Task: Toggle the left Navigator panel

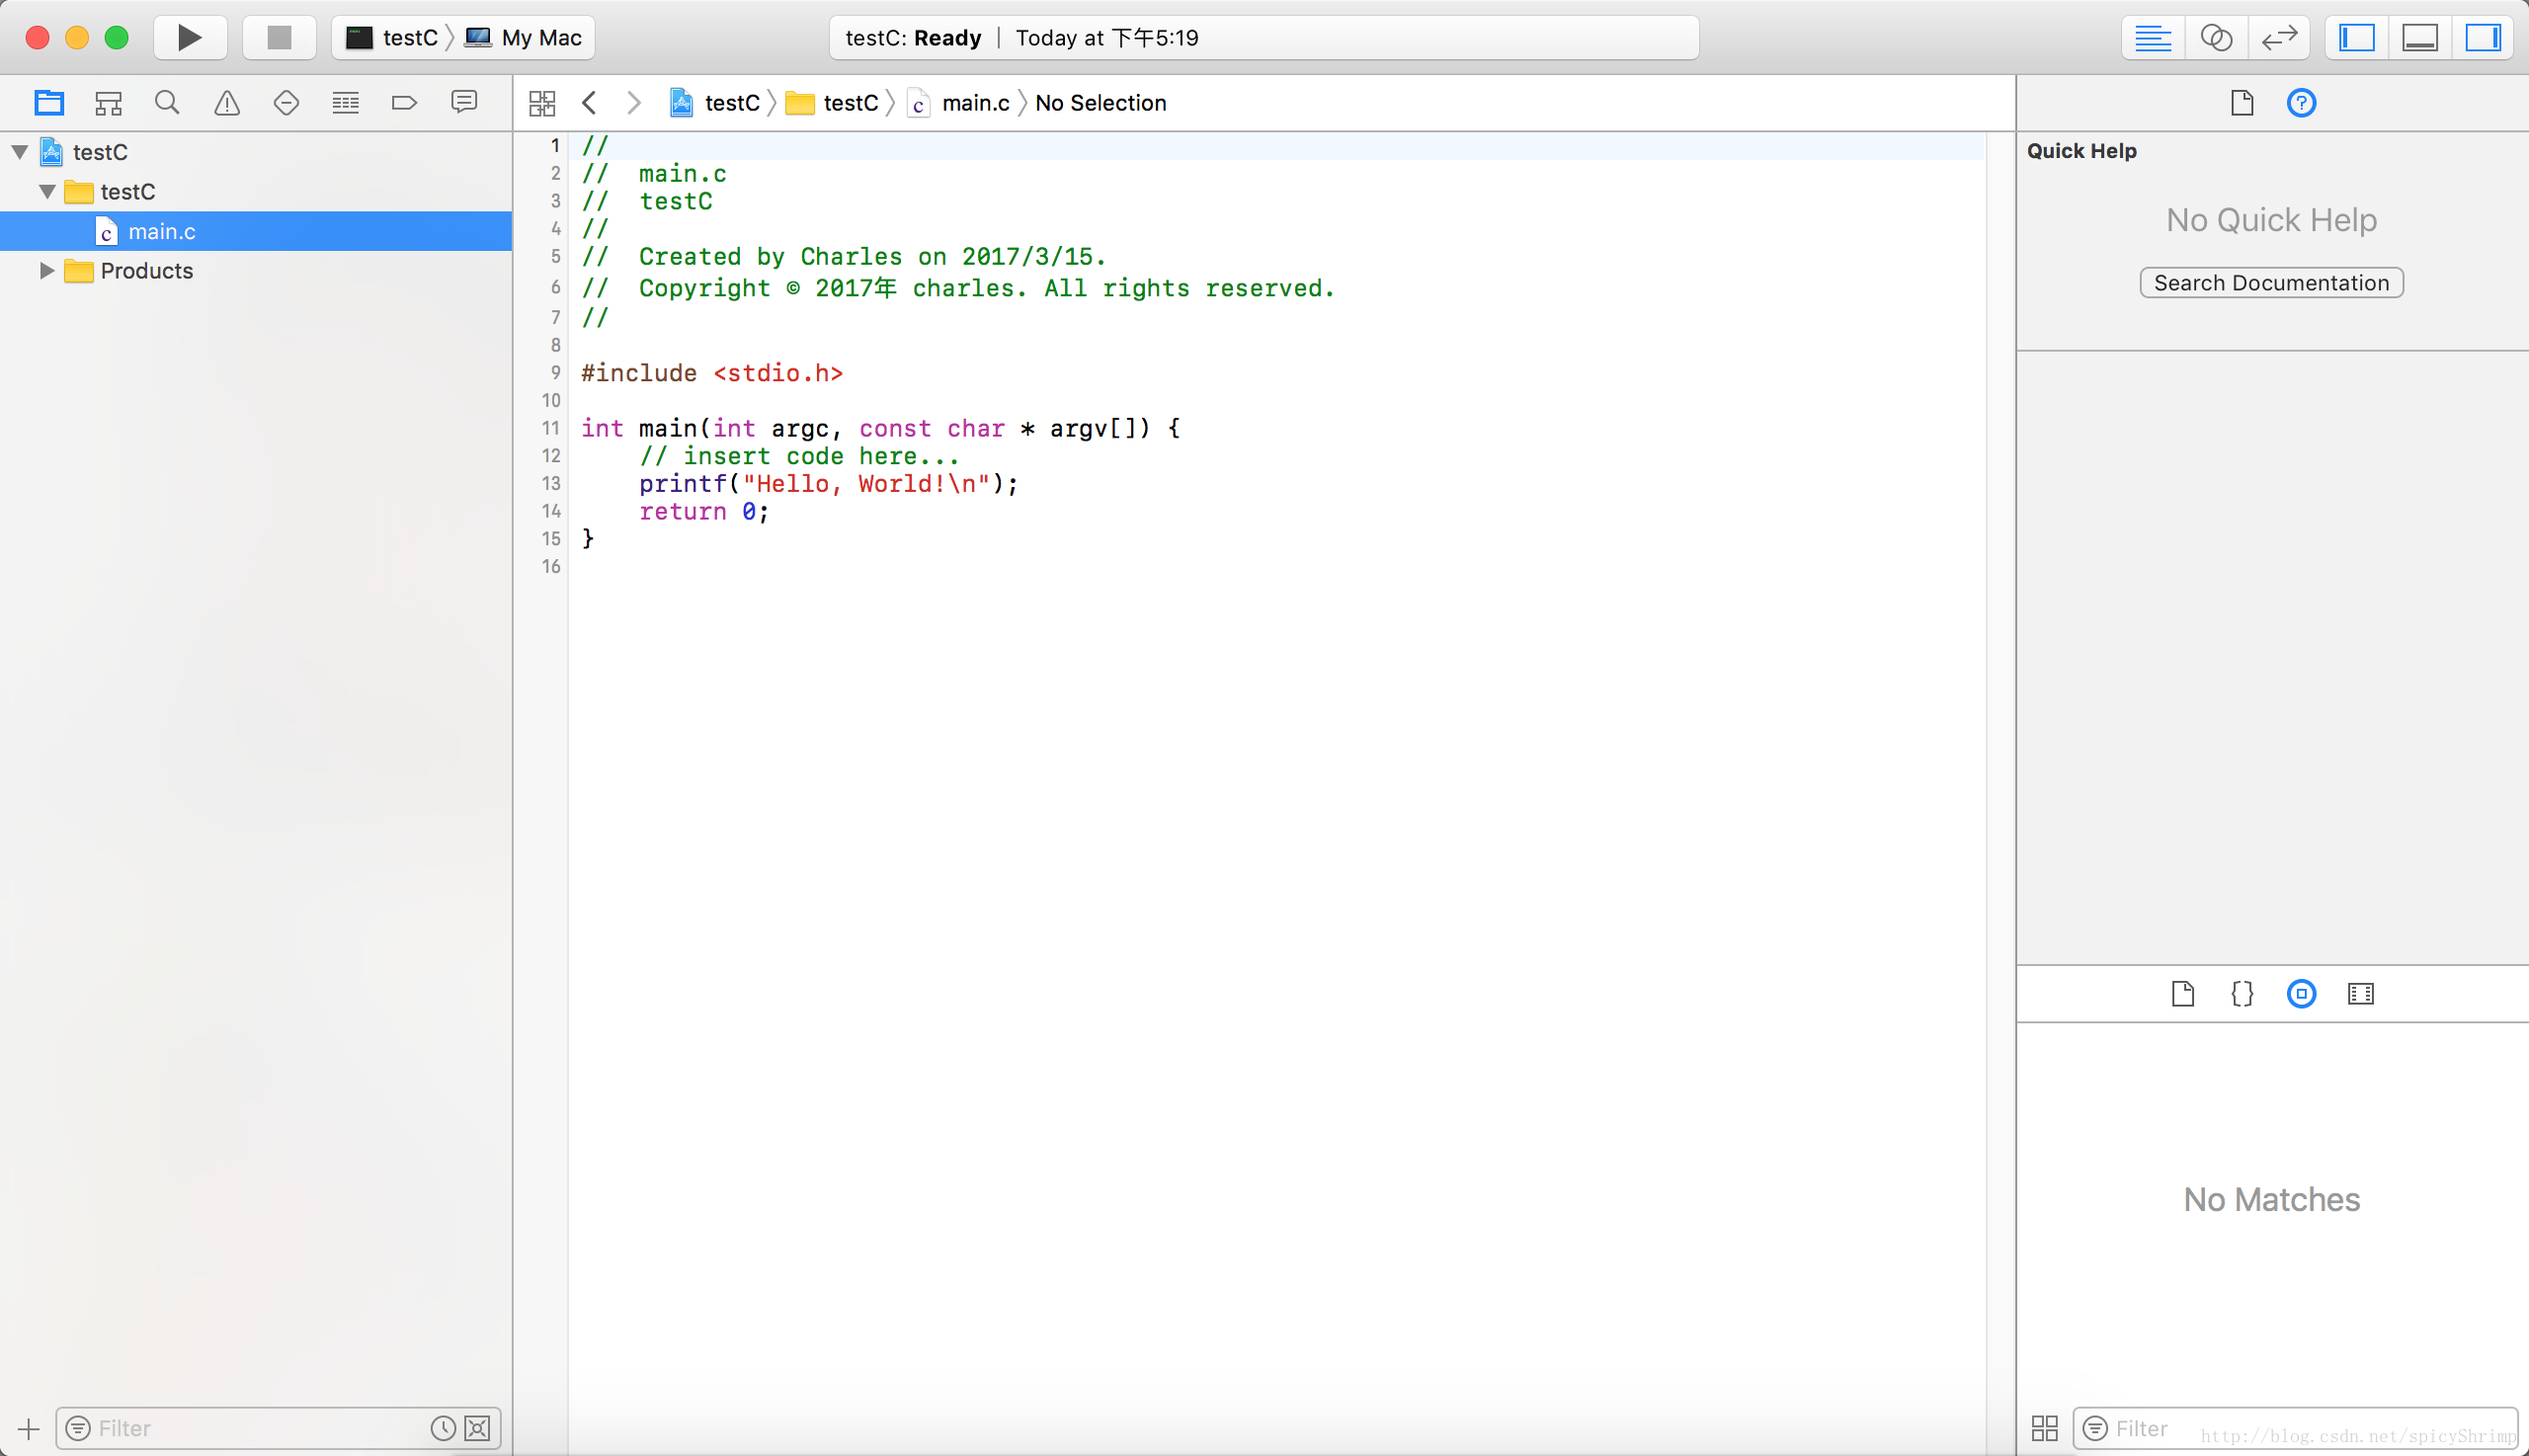Action: pyautogui.click(x=2357, y=38)
